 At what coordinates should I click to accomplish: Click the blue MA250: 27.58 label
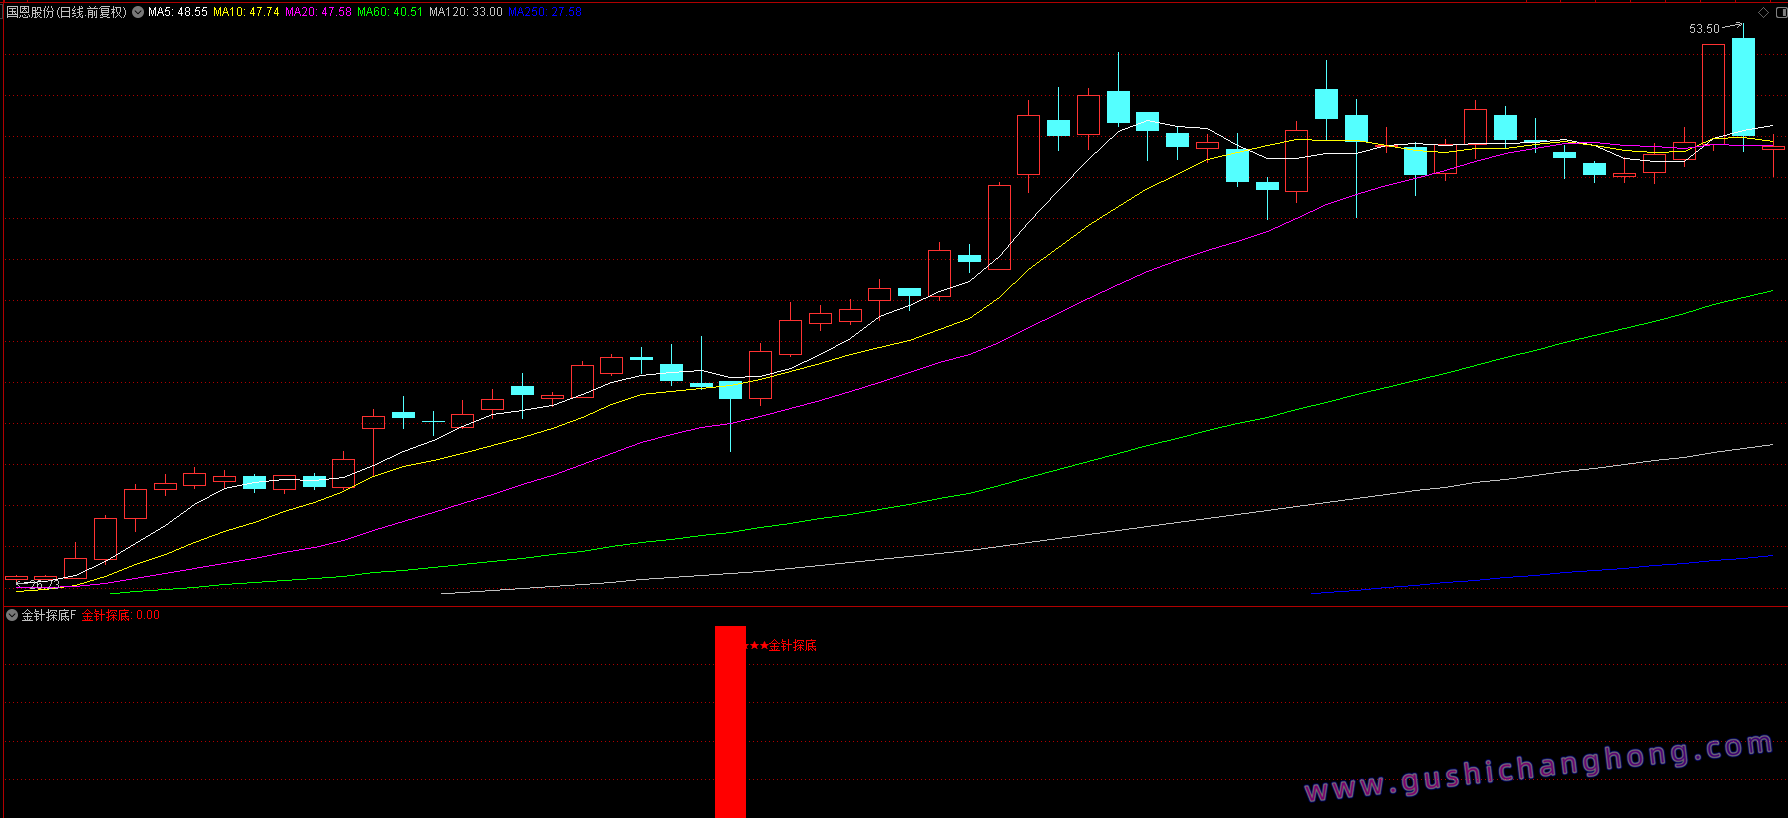pos(544,12)
